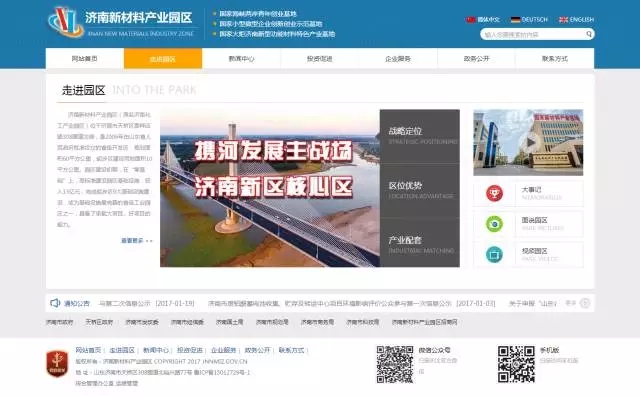Select 战略定位 Strategic Positioning panel

(420, 136)
